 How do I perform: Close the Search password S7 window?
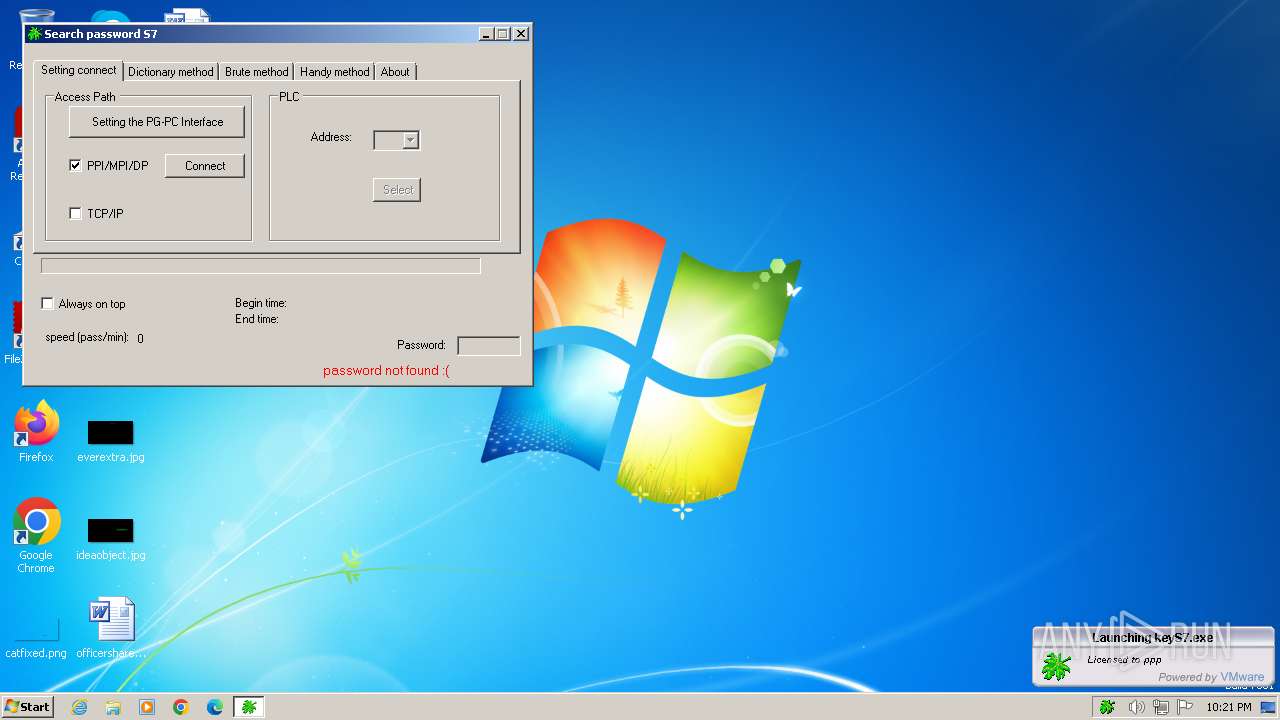click(x=521, y=34)
